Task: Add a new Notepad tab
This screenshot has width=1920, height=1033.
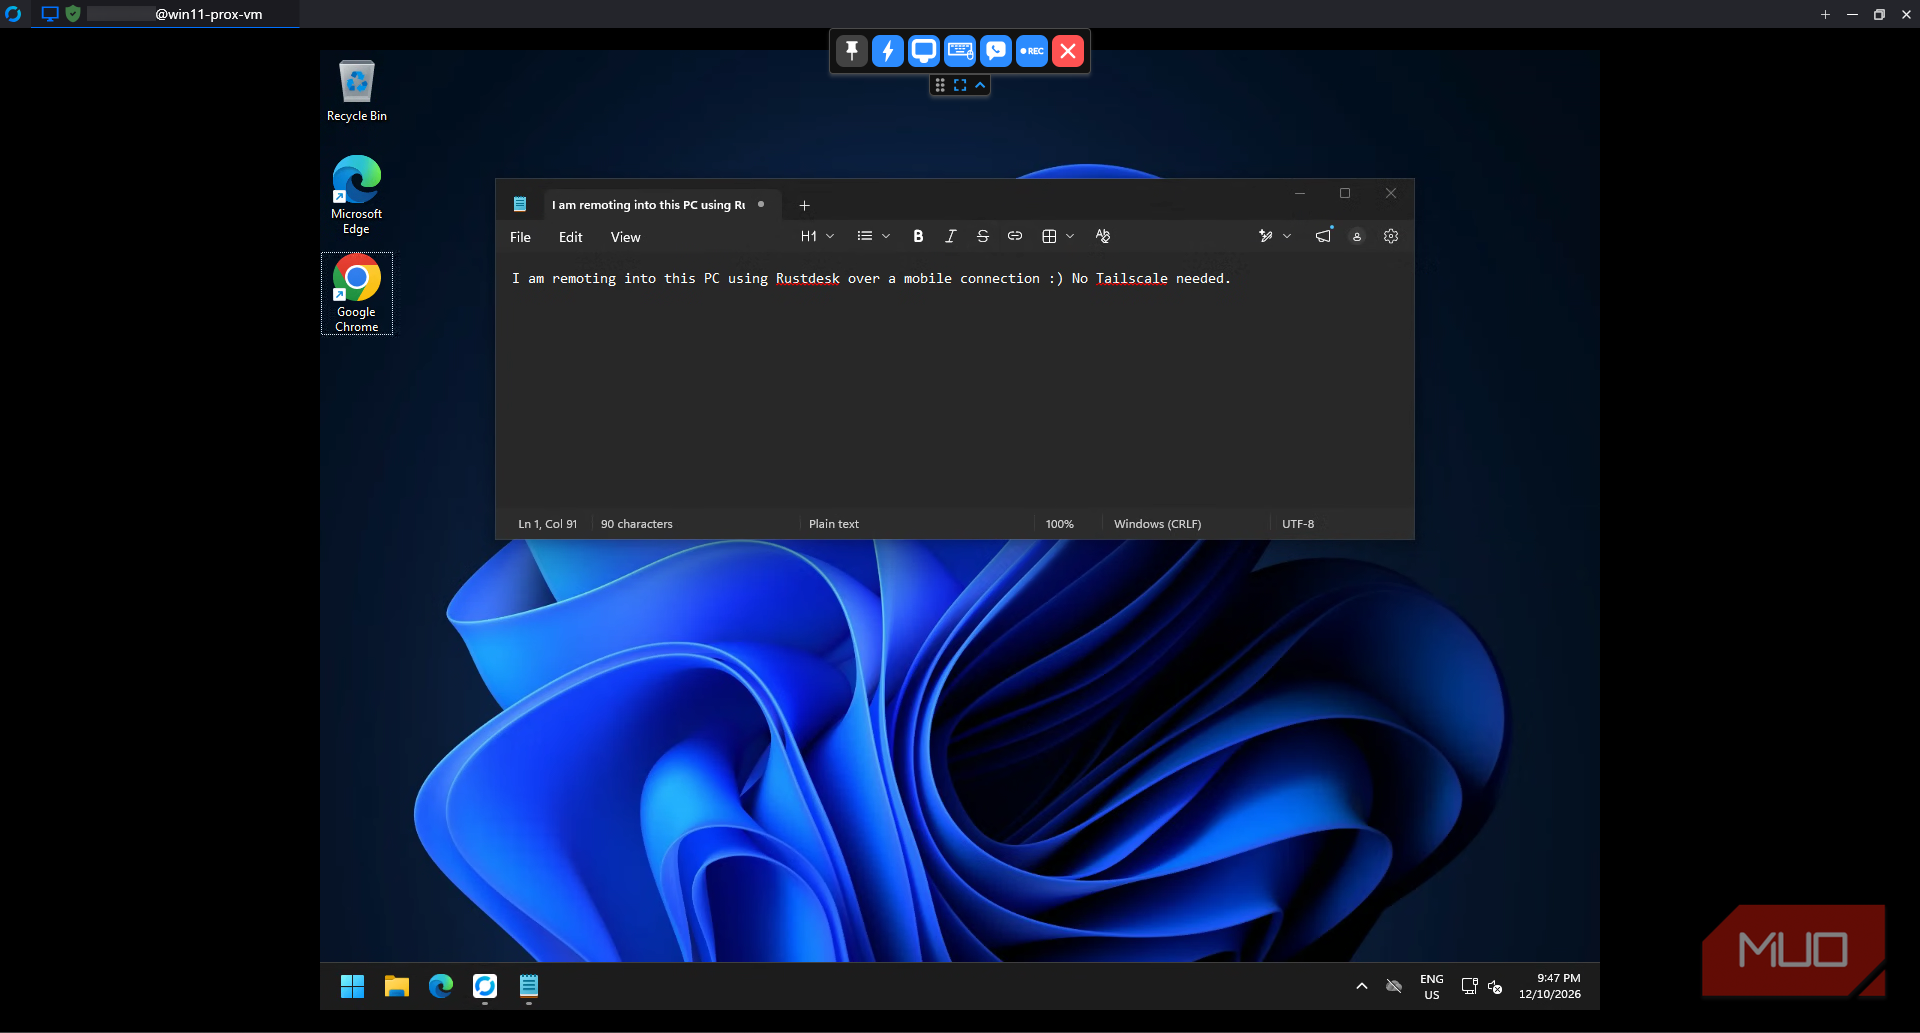Action: 804,205
